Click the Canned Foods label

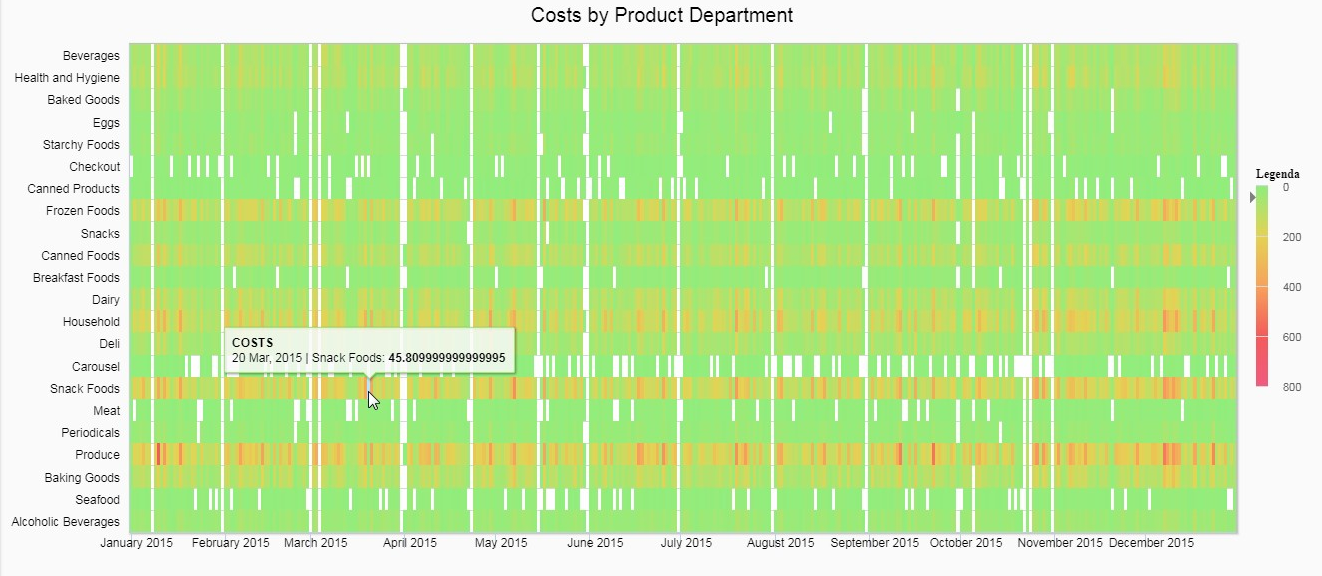pos(80,256)
